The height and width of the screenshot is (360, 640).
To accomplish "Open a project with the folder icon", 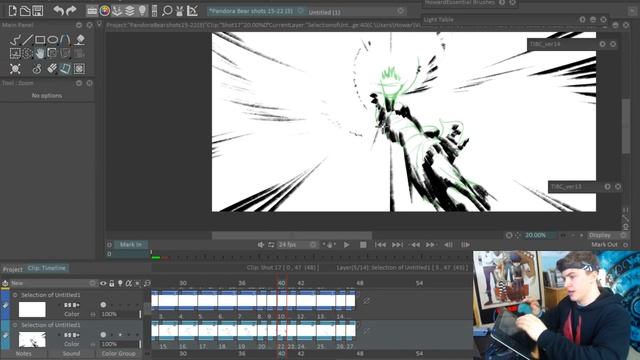I will click(x=25, y=11).
